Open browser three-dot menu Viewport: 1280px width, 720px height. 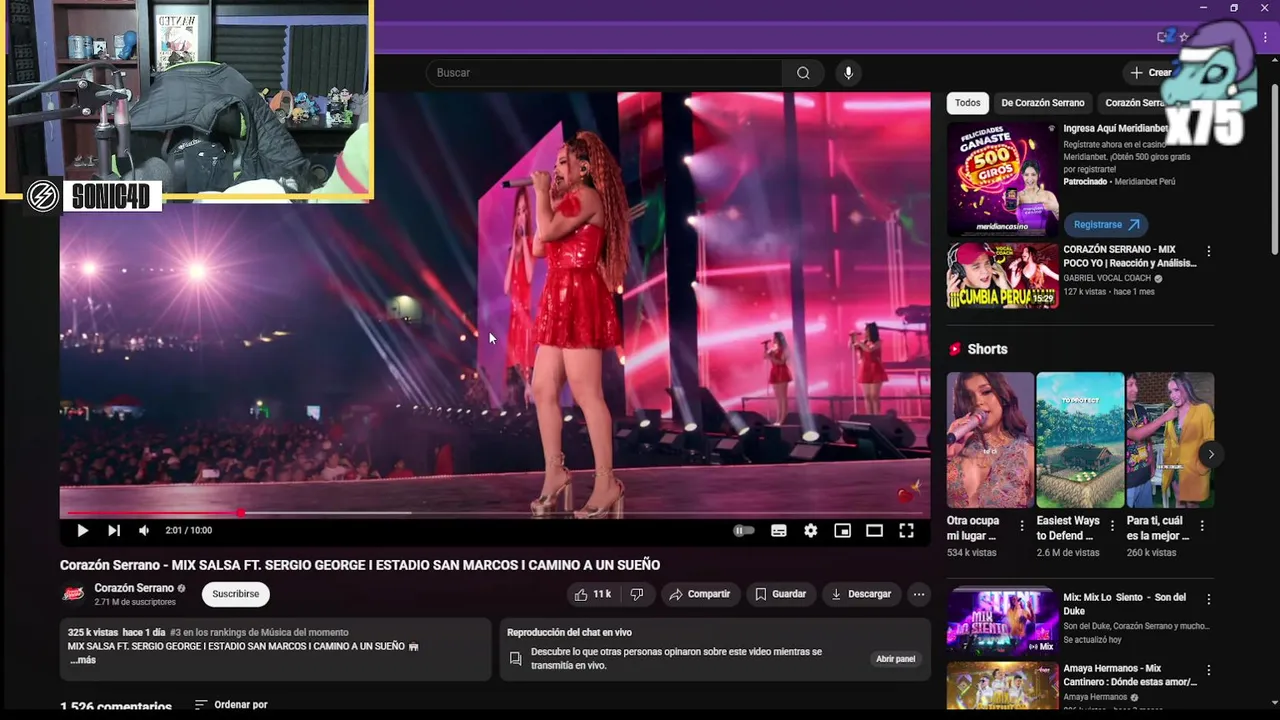point(1265,37)
